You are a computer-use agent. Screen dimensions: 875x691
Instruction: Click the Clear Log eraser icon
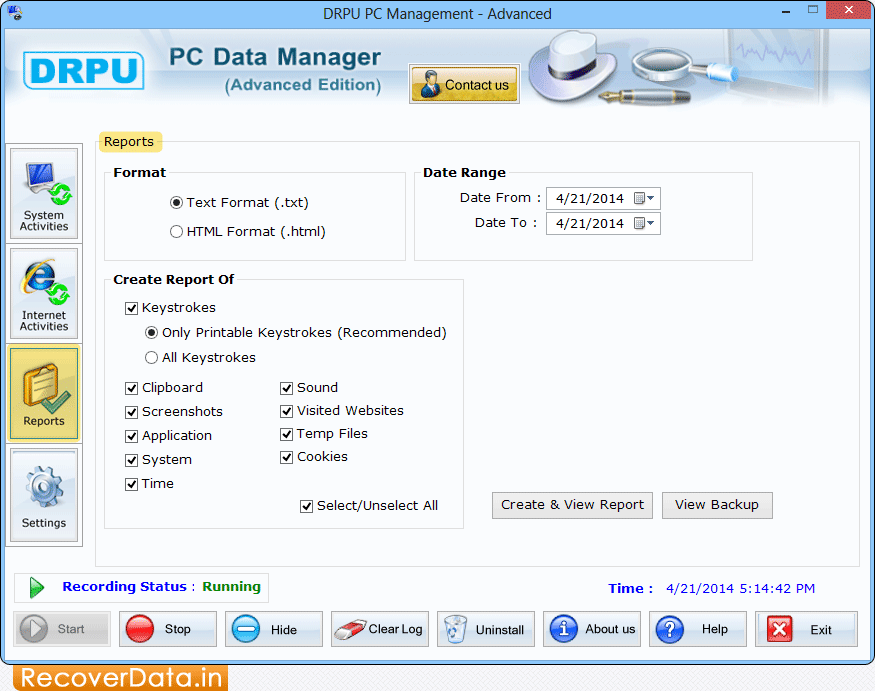350,629
